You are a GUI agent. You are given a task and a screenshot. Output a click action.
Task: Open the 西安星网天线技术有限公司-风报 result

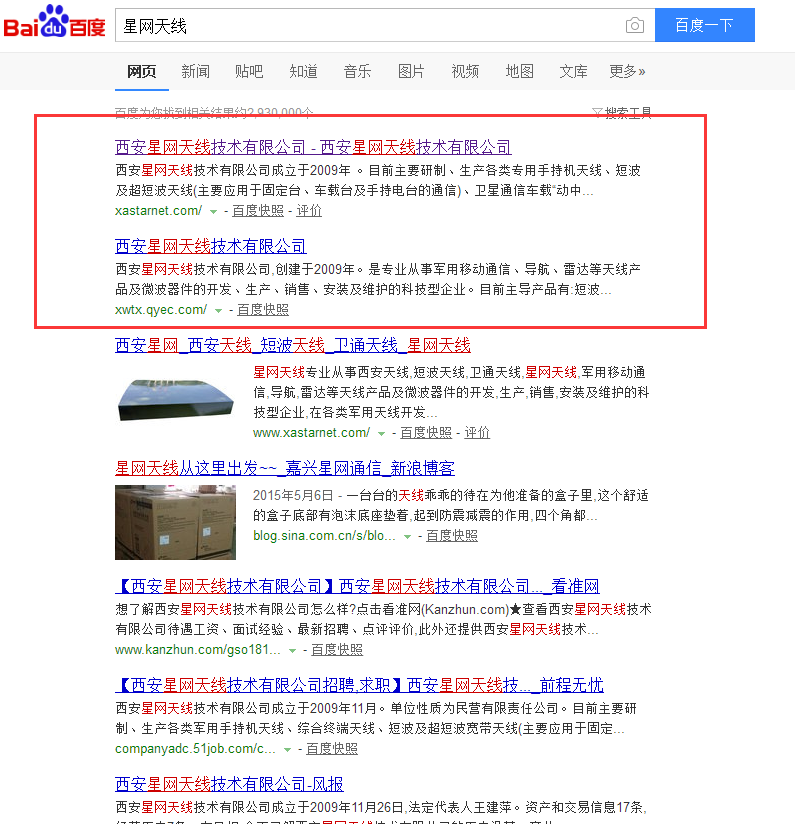(229, 784)
